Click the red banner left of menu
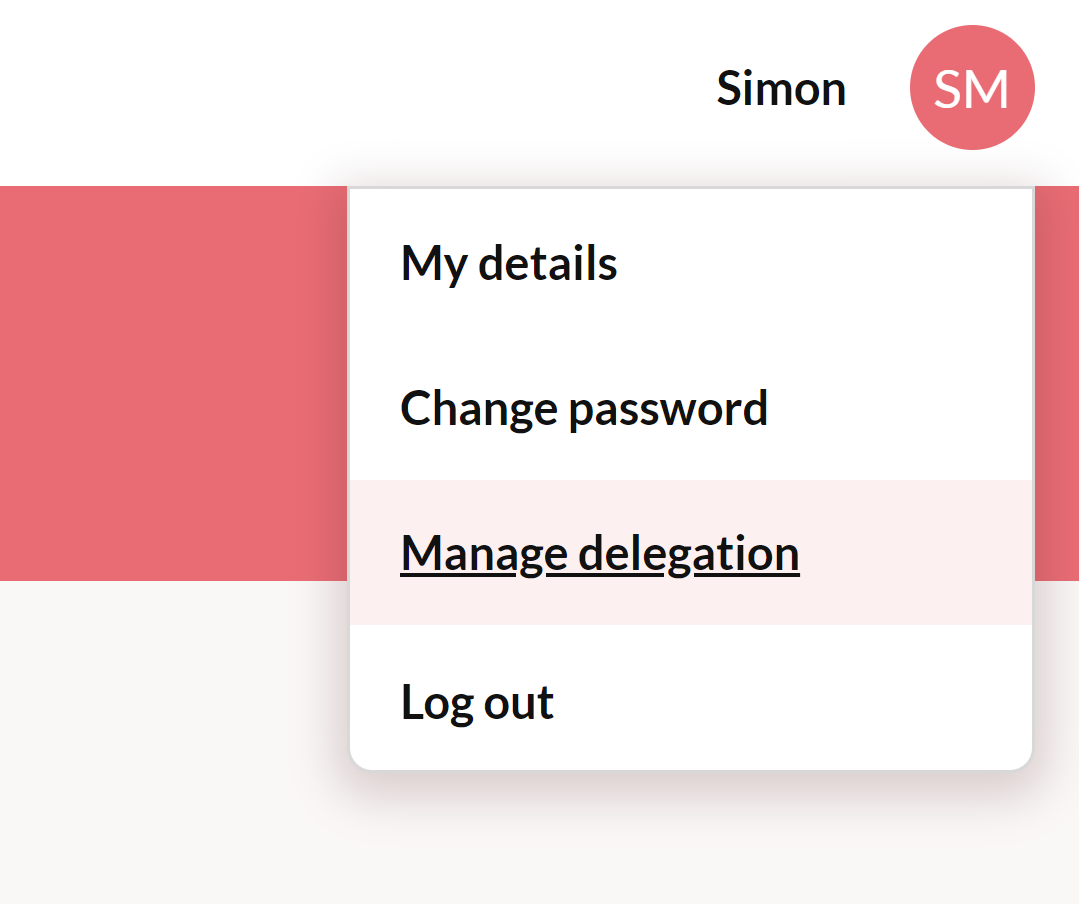This screenshot has width=1079, height=904. pyautogui.click(x=170, y=380)
